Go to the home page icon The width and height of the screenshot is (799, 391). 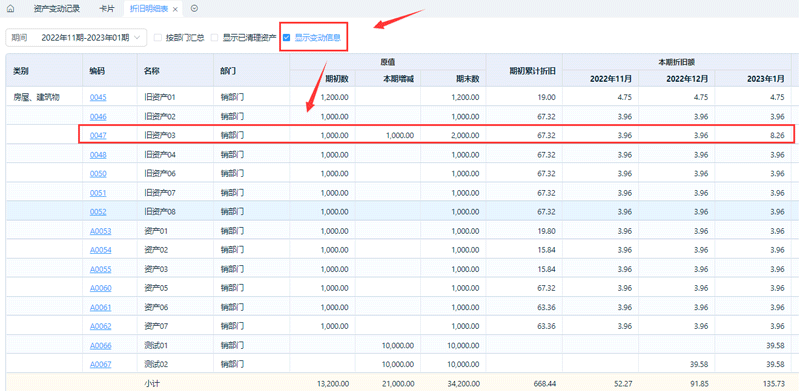[x=11, y=9]
